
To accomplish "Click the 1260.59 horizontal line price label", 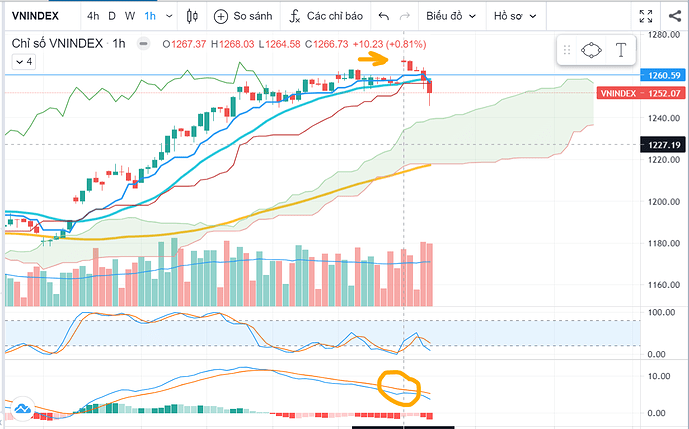I will [x=664, y=75].
